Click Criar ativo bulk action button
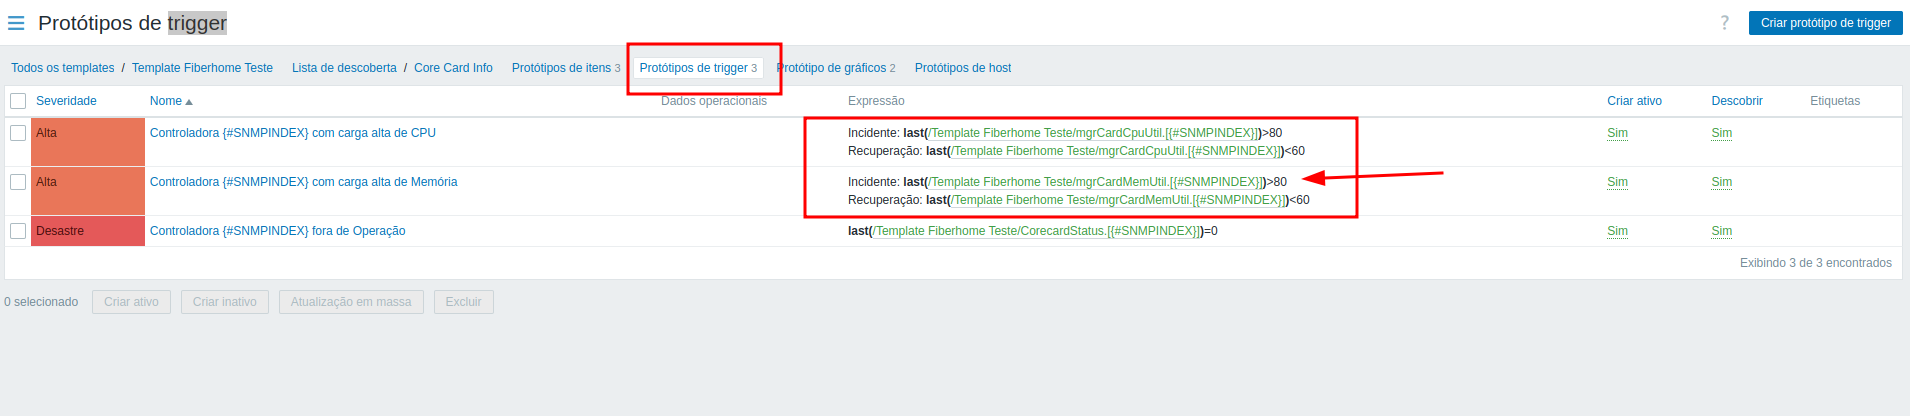Screen dimensions: 1910x416 131,302
